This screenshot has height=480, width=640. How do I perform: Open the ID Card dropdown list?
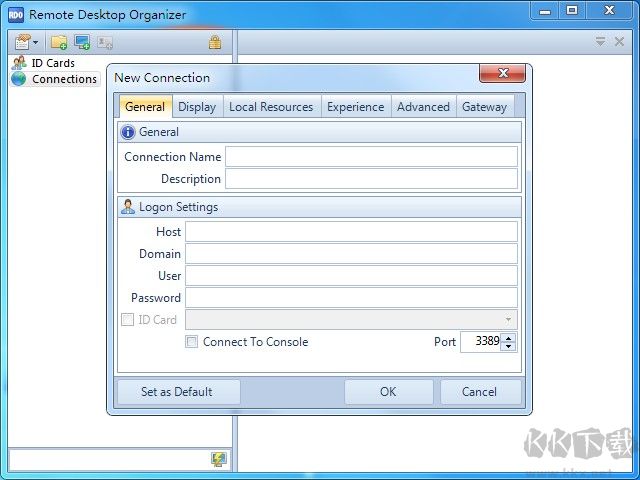click(508, 320)
